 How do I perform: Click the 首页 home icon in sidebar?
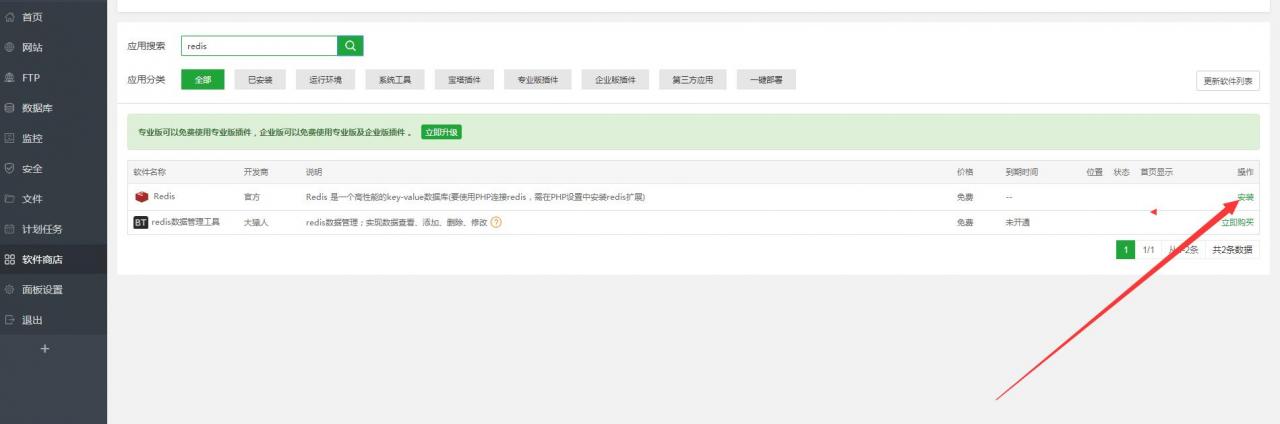(10, 17)
